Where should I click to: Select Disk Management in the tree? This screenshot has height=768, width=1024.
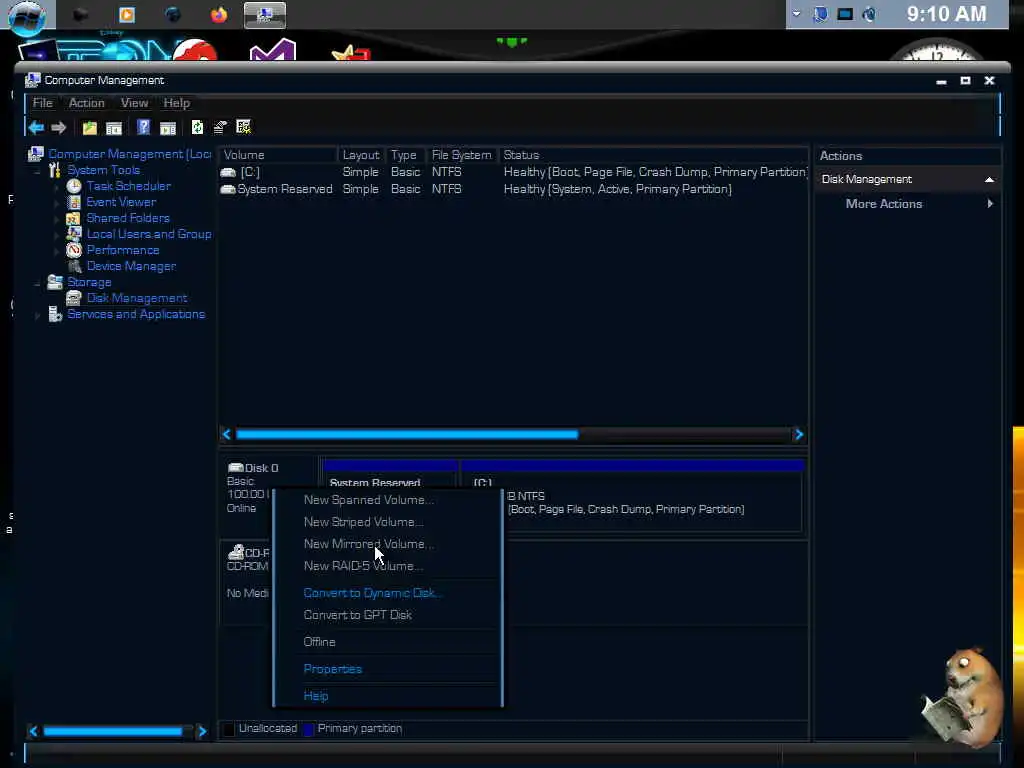pyautogui.click(x=136, y=298)
